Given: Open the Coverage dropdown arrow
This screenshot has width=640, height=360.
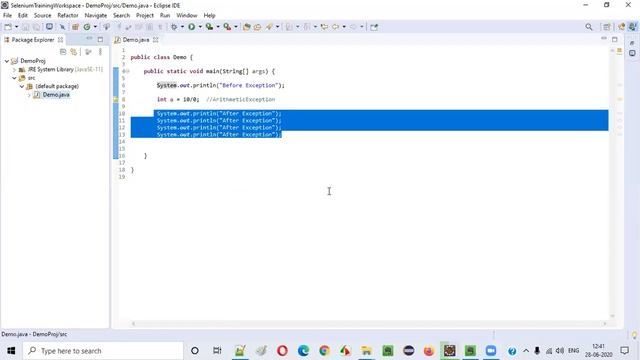Looking at the screenshot, I should (218, 27).
